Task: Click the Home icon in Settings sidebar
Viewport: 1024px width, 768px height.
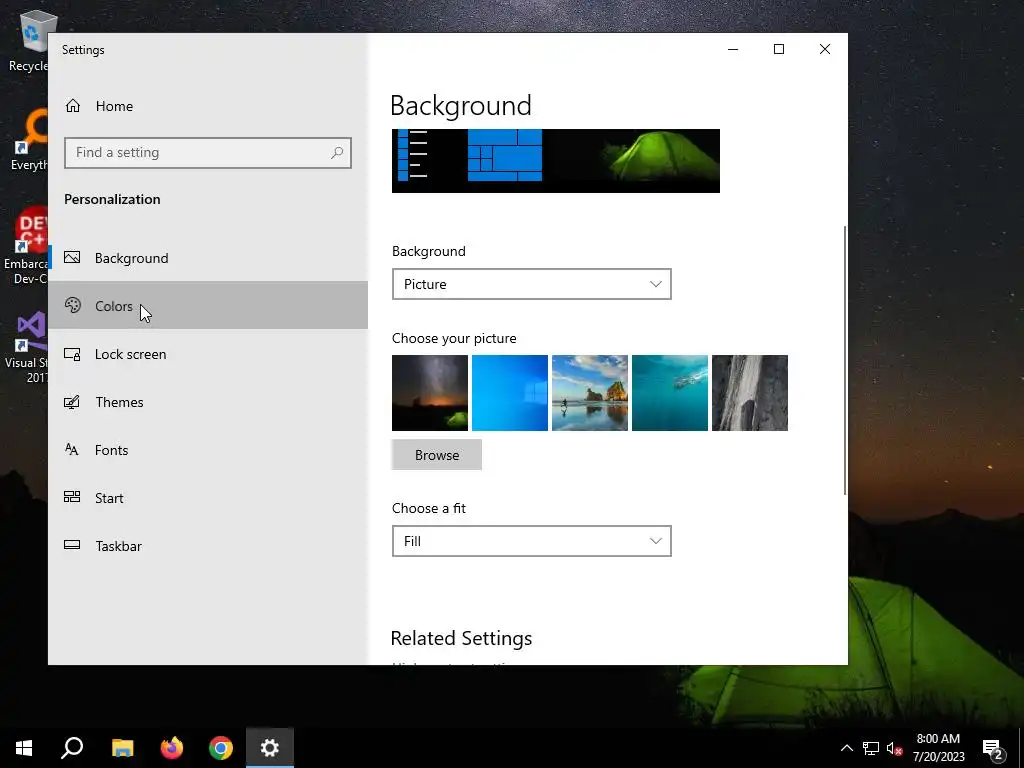Action: click(x=72, y=106)
